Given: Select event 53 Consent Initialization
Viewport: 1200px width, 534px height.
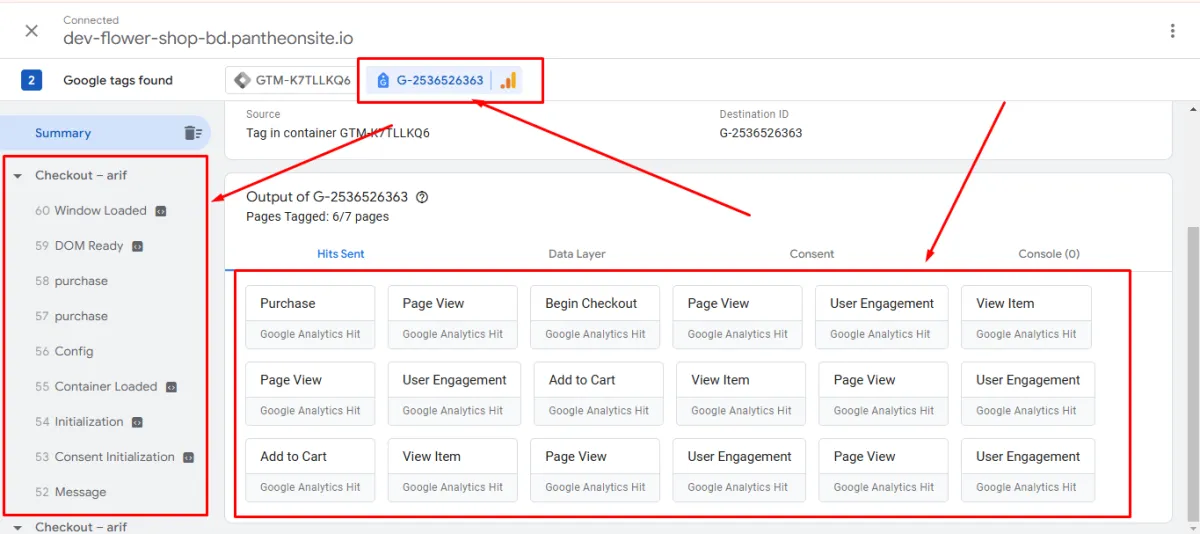Looking at the screenshot, I should coord(105,457).
